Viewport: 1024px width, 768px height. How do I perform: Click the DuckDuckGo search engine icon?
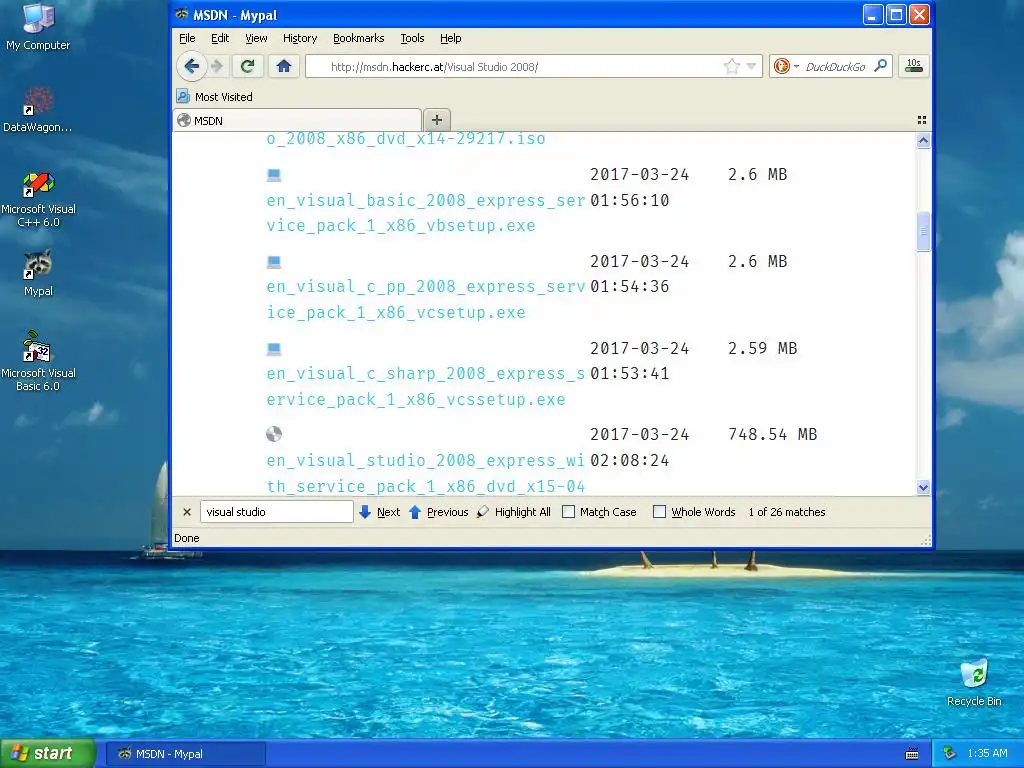pyautogui.click(x=781, y=66)
